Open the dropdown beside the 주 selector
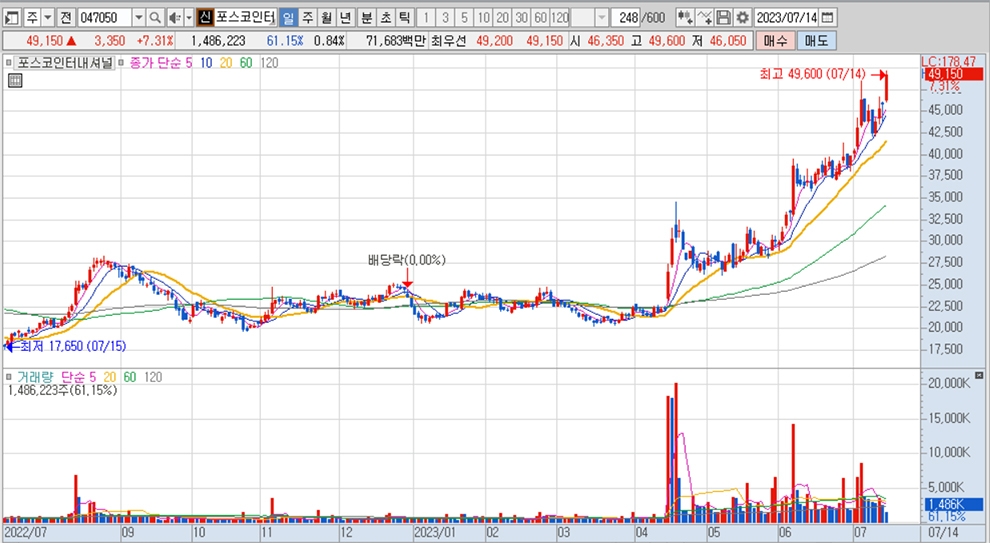This screenshot has width=990, height=543. [x=47, y=17]
